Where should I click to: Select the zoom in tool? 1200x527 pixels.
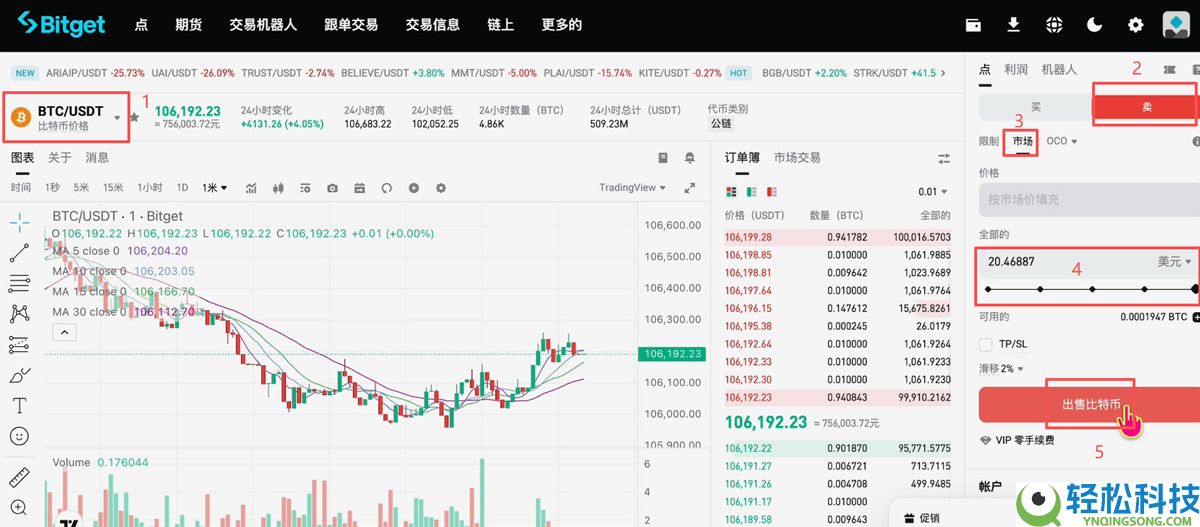[x=19, y=507]
